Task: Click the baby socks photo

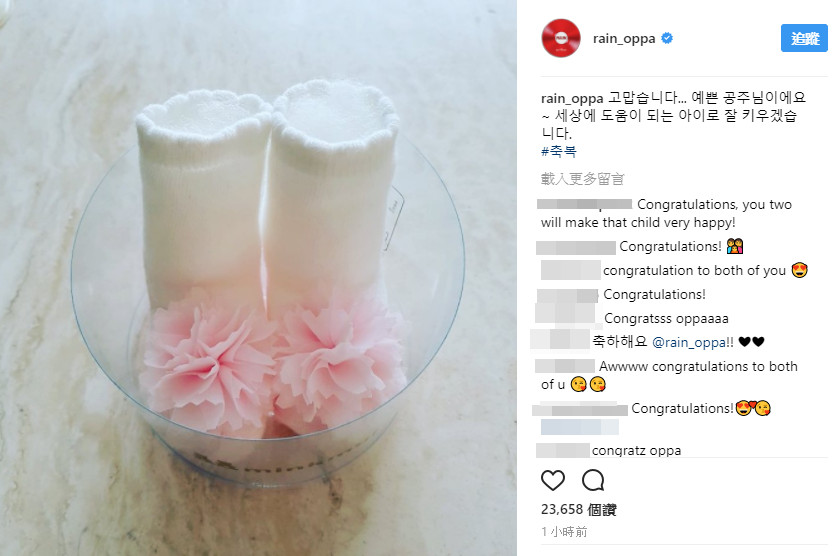Action: [x=258, y=278]
